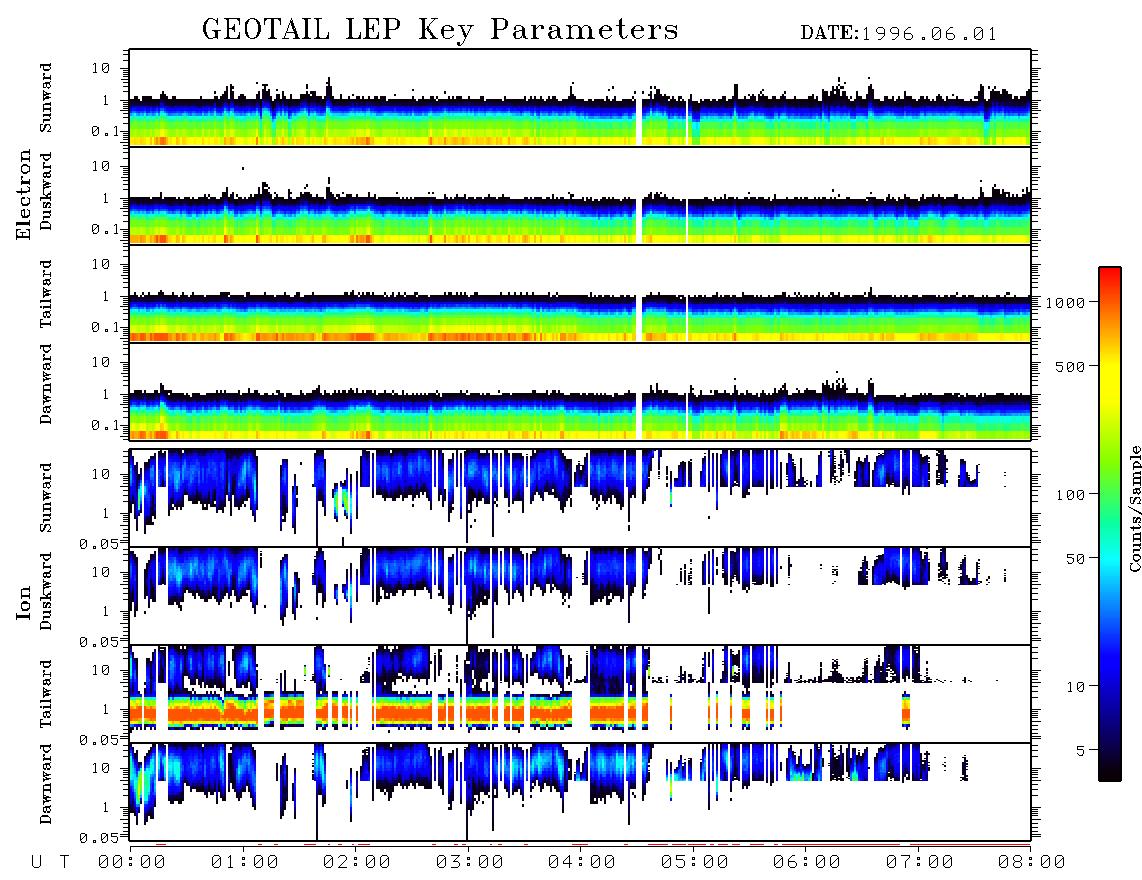Click the 'GEOTAIL LEP Key Parameters' title
The image size is (1142, 880).
click(x=440, y=30)
